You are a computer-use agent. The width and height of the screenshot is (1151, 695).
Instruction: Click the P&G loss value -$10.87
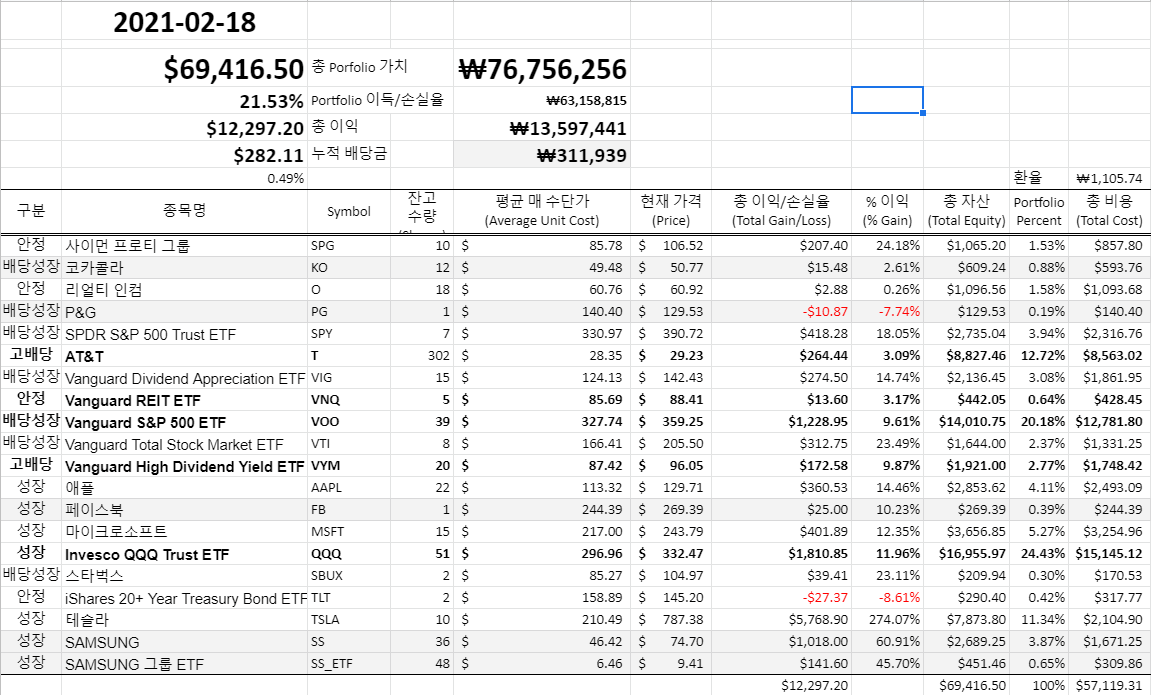click(x=781, y=311)
